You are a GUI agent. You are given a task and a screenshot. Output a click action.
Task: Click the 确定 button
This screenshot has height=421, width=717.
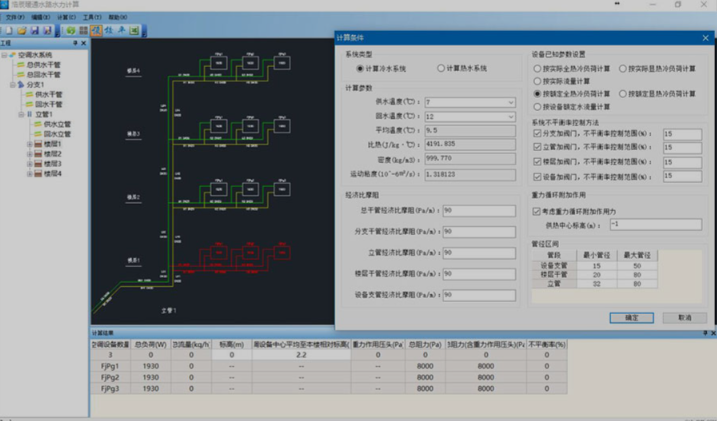[x=631, y=317]
